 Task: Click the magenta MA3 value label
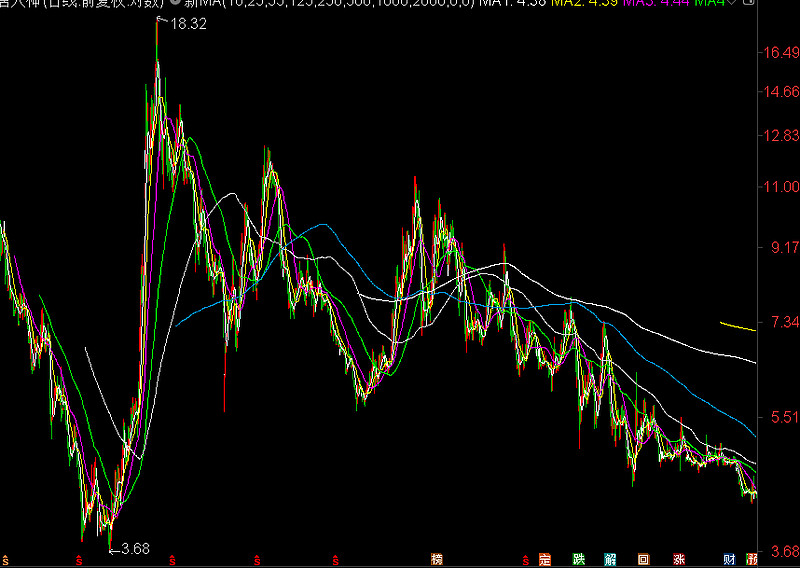[656, 3]
